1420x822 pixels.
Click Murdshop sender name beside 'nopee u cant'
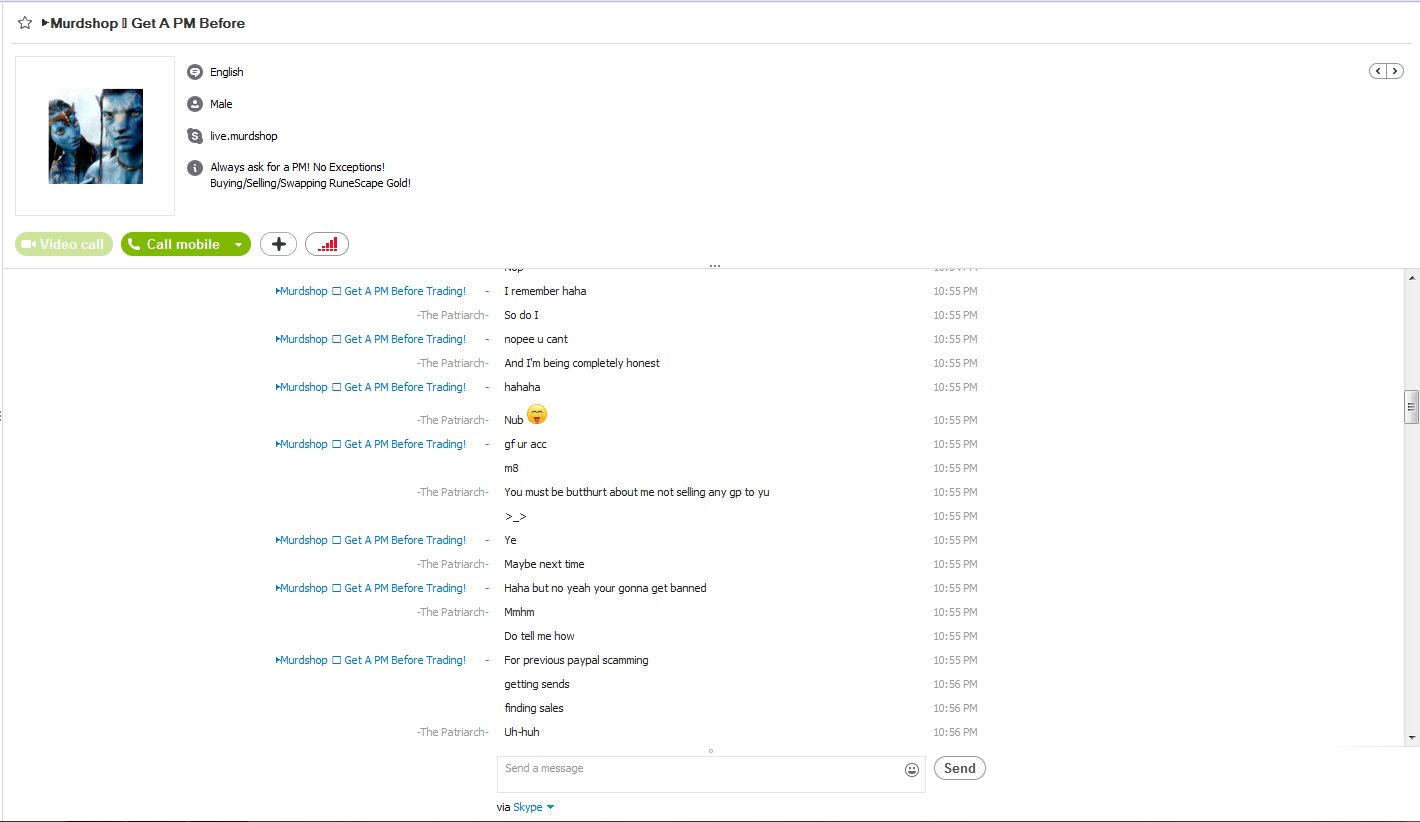[x=371, y=339]
